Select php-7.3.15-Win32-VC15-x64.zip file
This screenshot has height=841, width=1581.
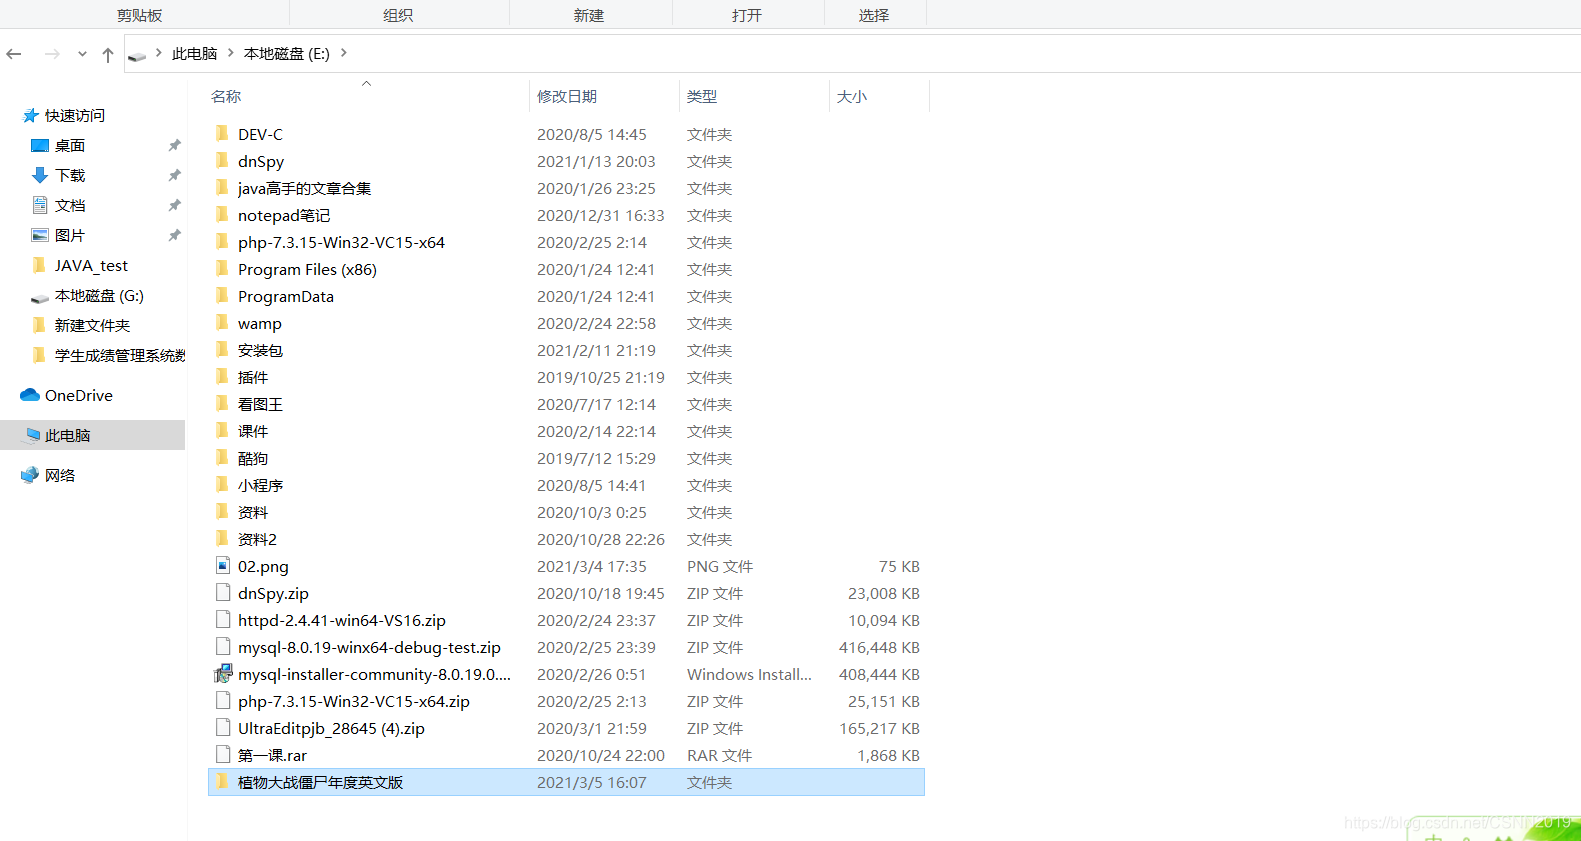(x=354, y=702)
